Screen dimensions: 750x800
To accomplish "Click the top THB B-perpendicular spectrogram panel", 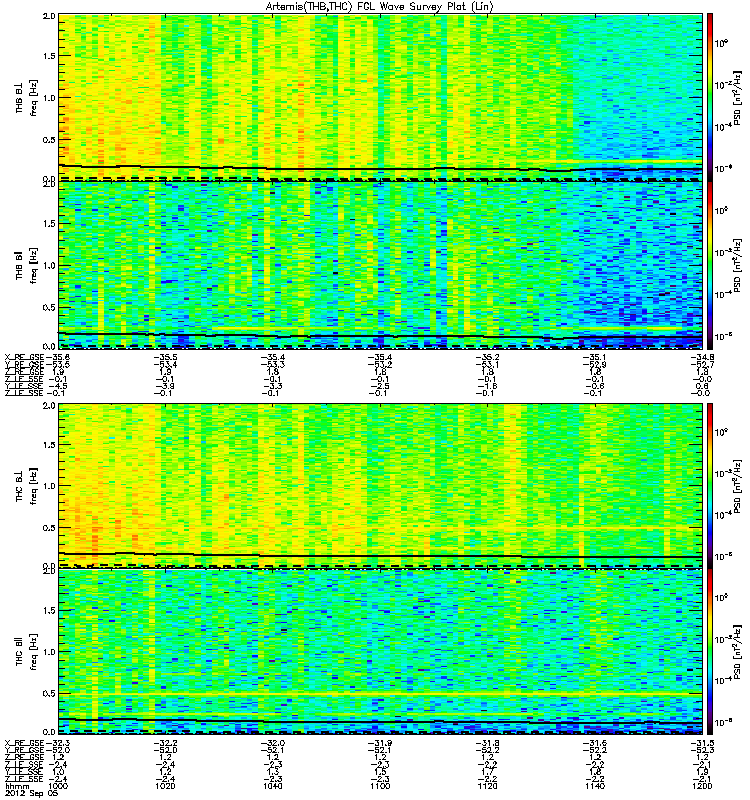I will (380, 97).
